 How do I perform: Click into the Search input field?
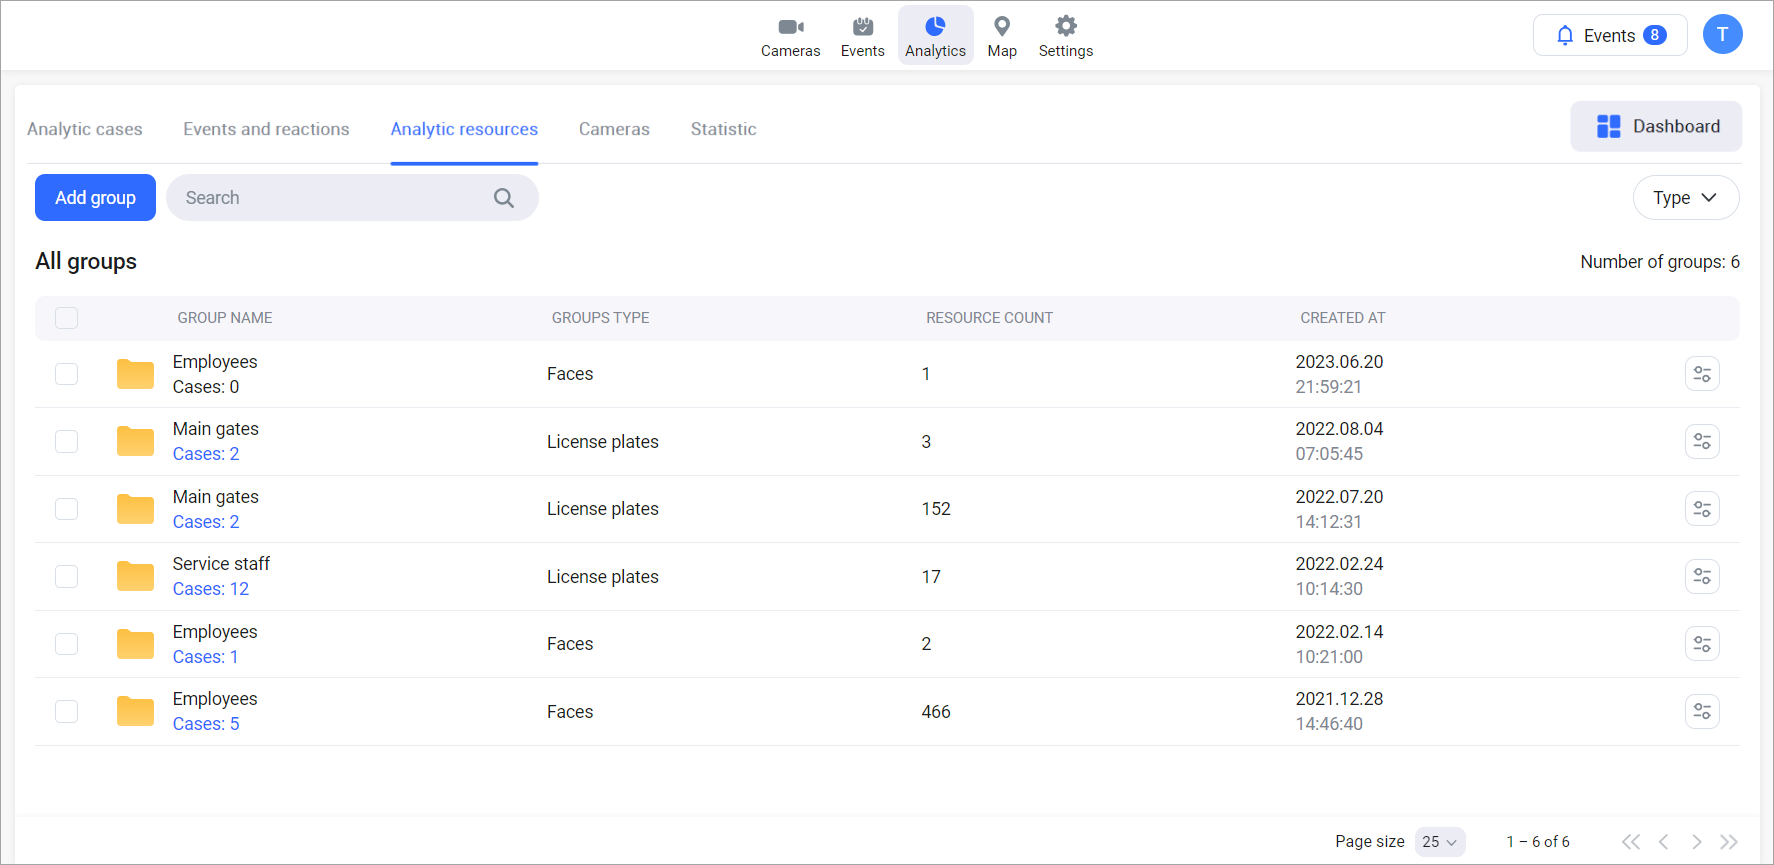click(x=330, y=198)
